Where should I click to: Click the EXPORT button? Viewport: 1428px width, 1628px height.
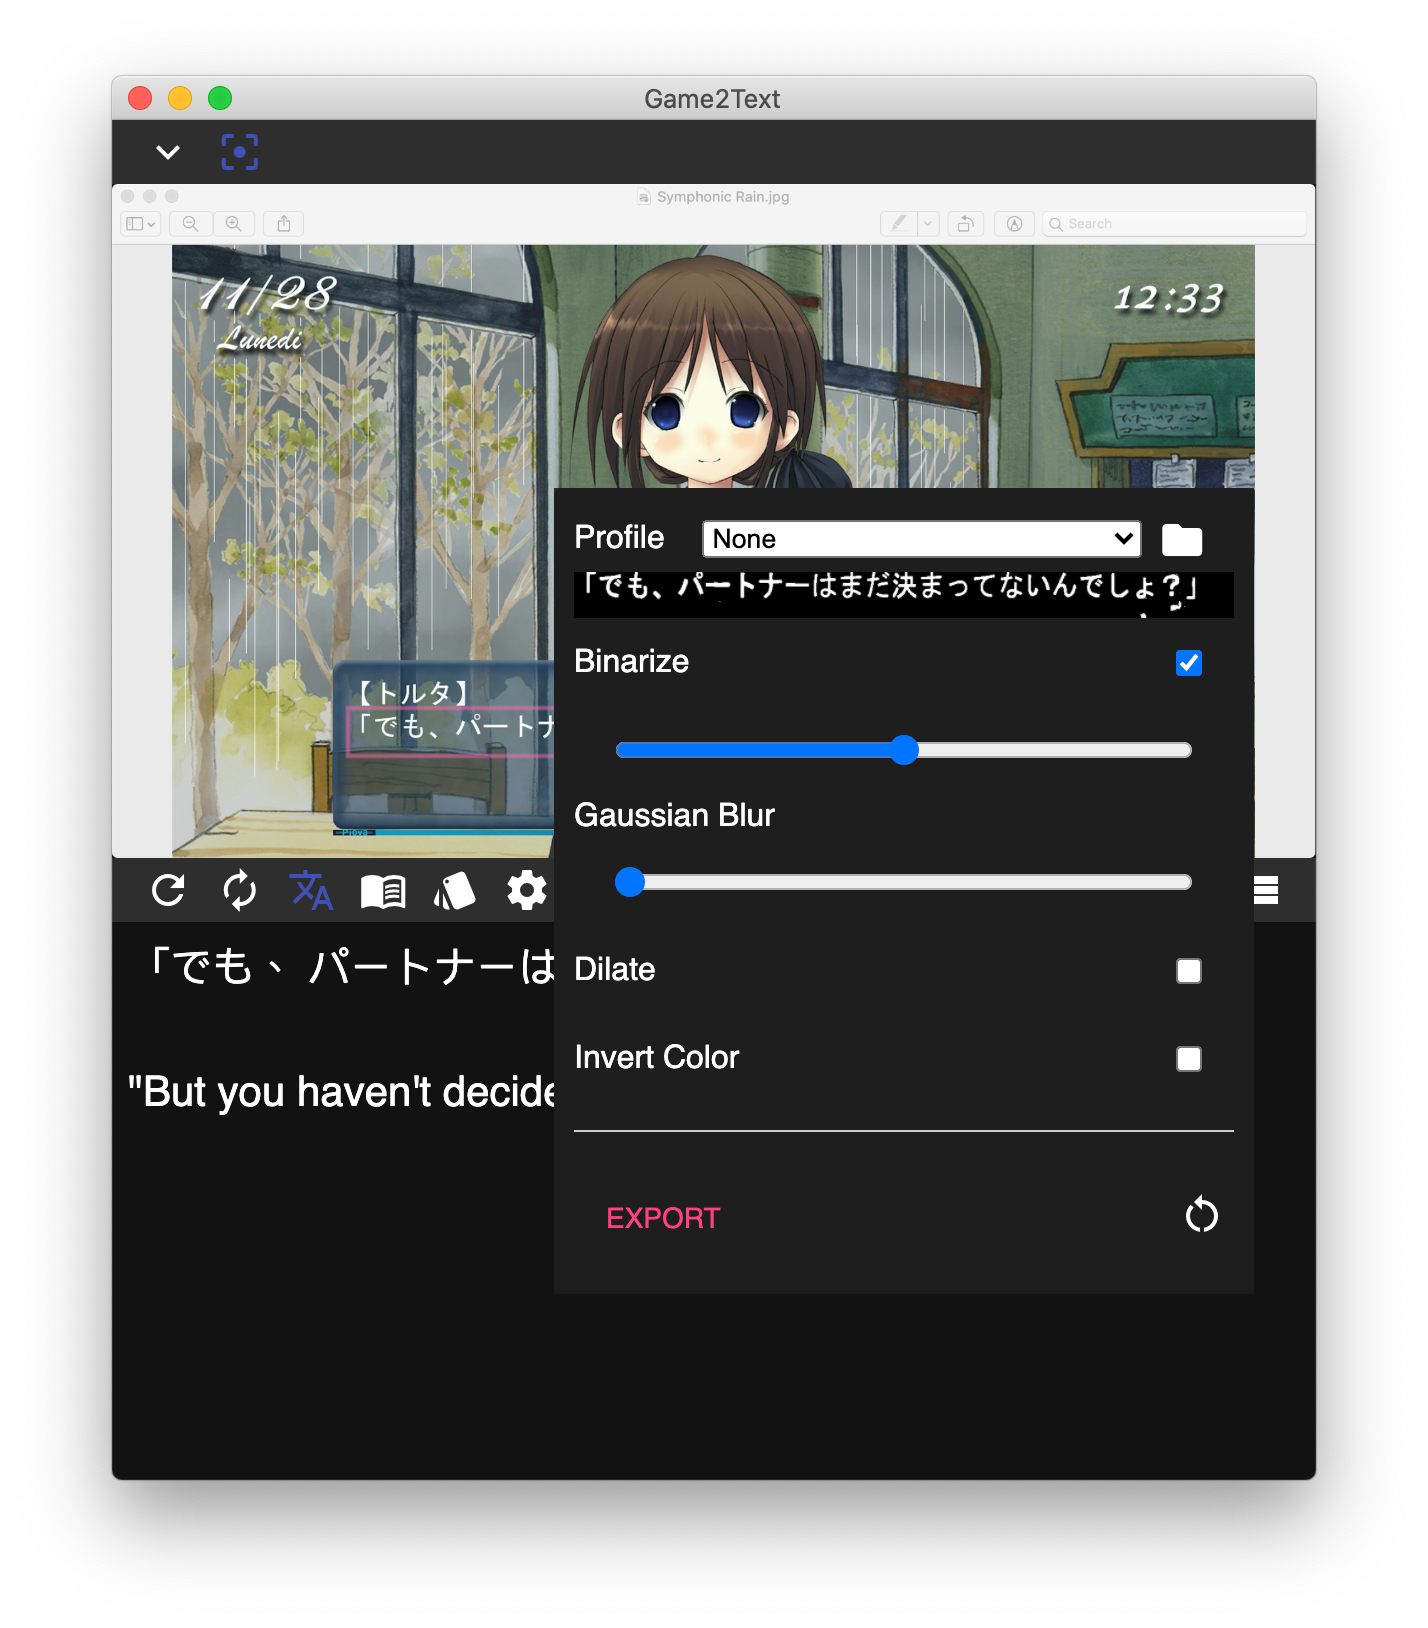pyautogui.click(x=663, y=1218)
